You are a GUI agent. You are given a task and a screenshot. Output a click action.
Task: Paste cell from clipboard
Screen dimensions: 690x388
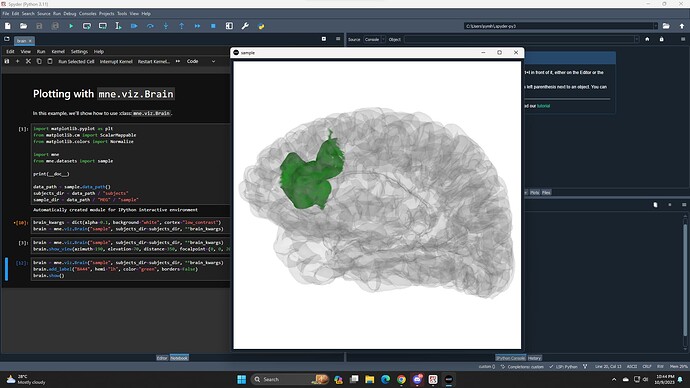[x=50, y=62]
